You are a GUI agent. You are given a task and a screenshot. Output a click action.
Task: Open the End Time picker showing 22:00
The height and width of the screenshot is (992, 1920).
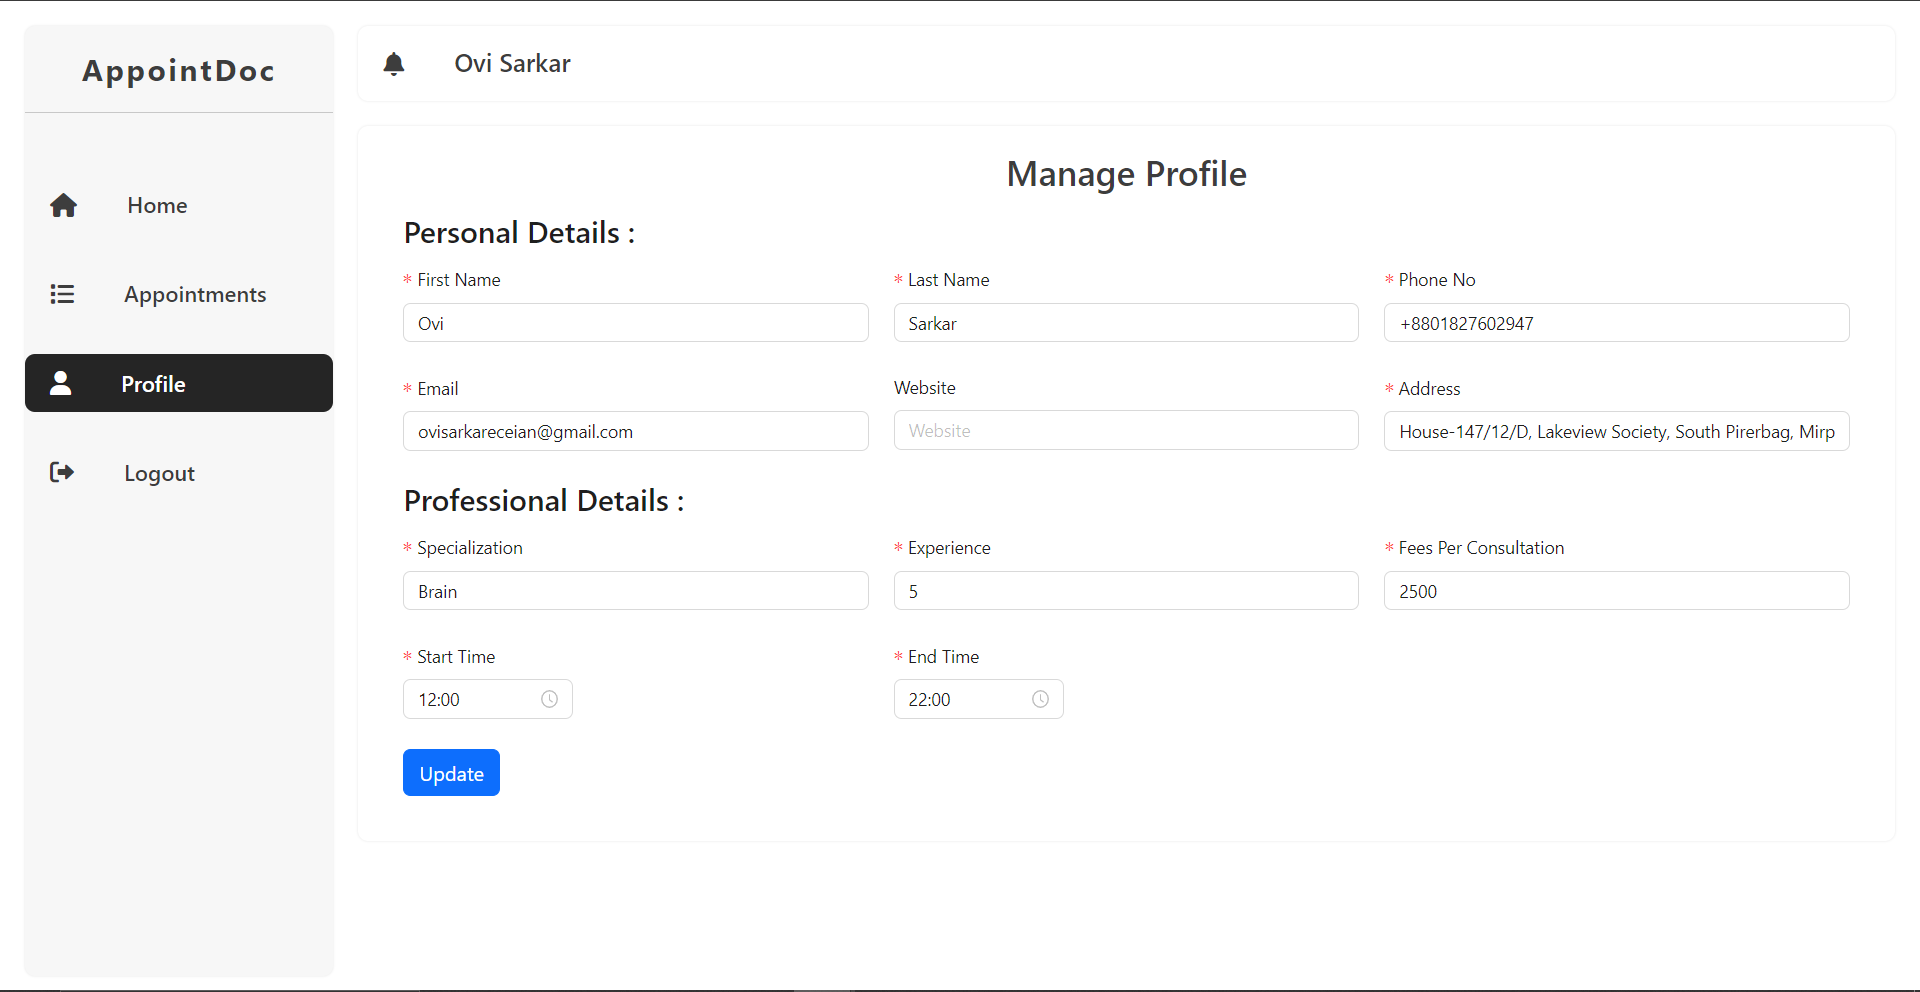click(x=978, y=699)
